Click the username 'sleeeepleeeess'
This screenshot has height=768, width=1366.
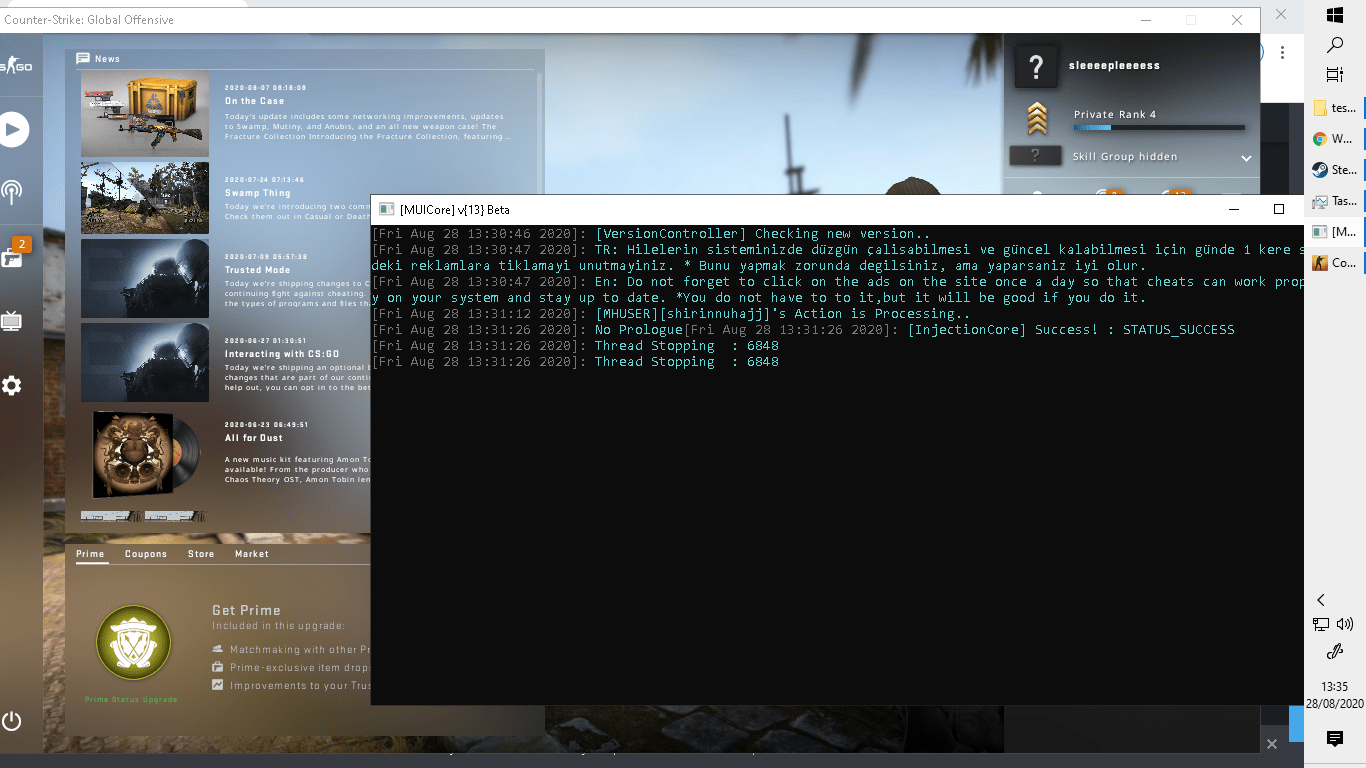pyautogui.click(x=1114, y=66)
